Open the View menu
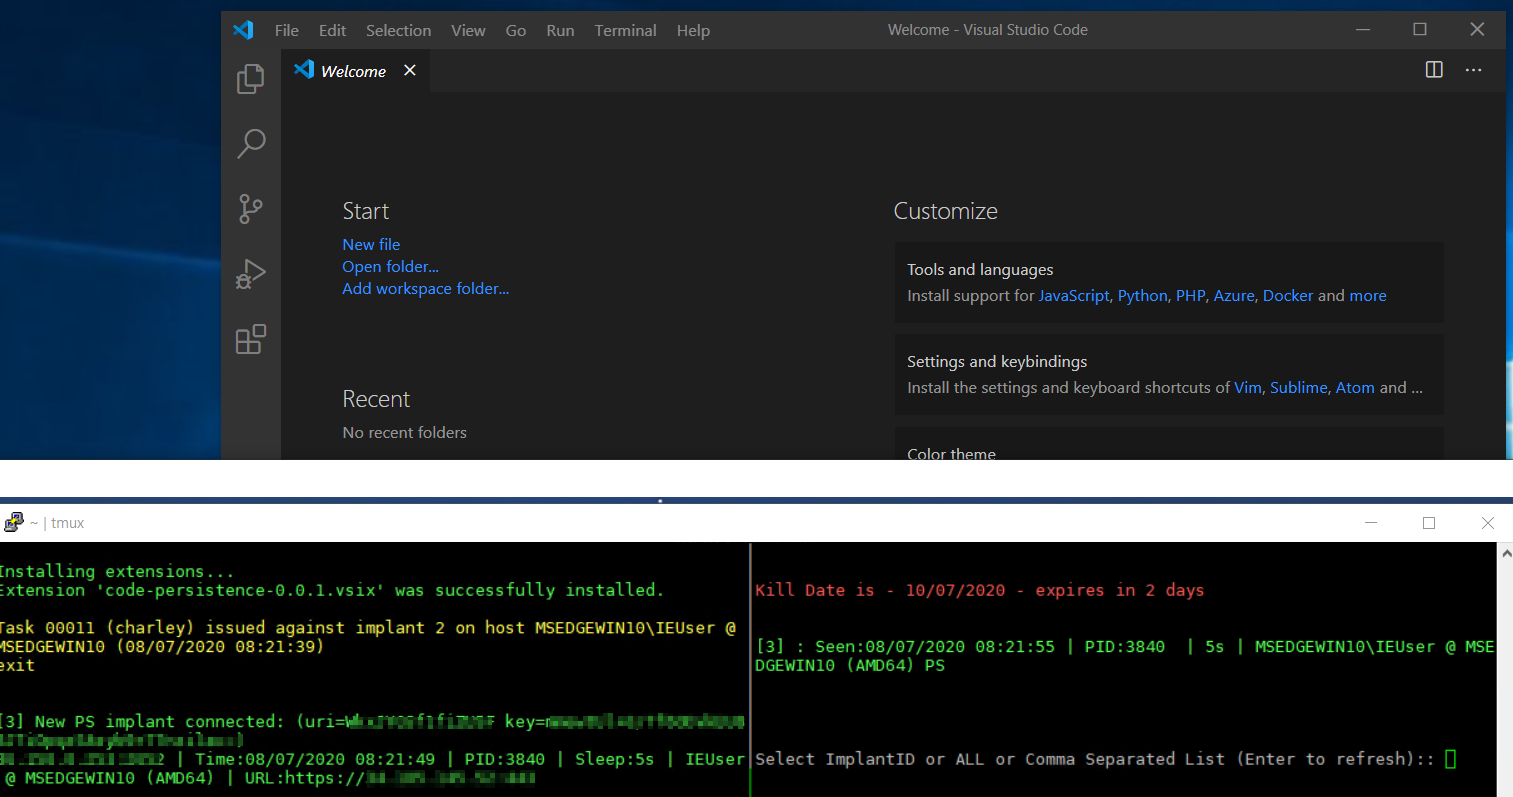1513x797 pixels. click(468, 30)
